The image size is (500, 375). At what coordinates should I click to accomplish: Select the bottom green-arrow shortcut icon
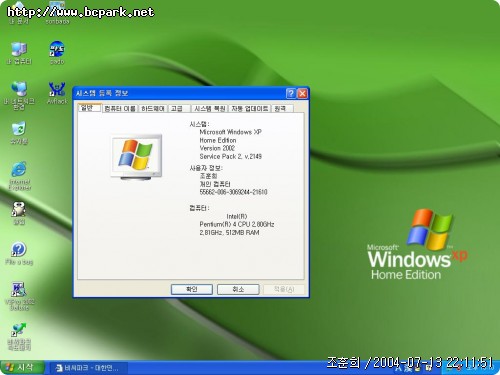tap(19, 336)
